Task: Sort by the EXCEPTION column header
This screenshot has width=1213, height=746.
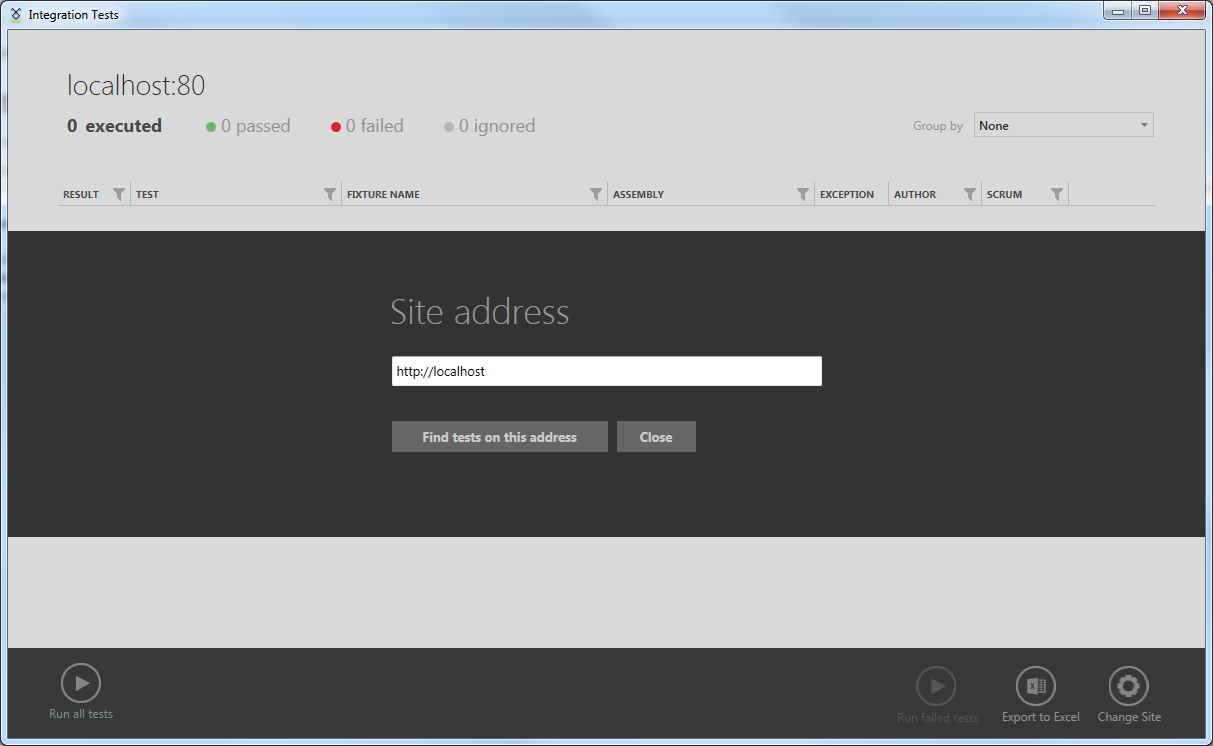Action: click(x=847, y=194)
